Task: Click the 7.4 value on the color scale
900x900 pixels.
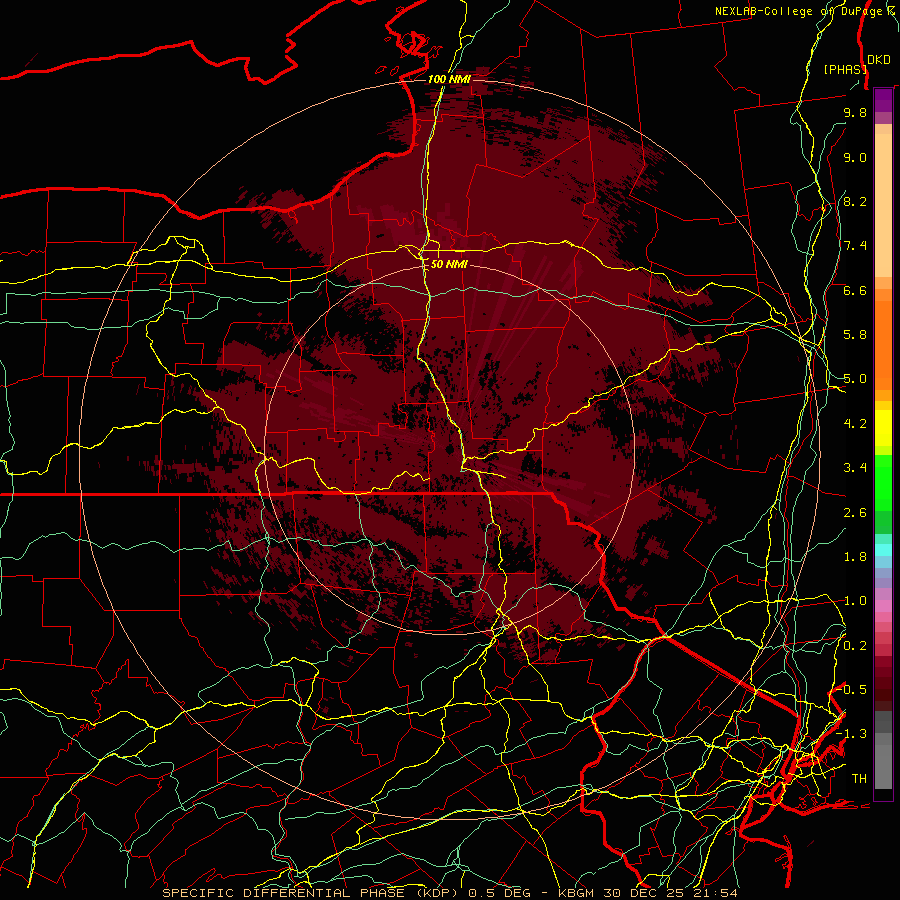Action: tap(855, 246)
